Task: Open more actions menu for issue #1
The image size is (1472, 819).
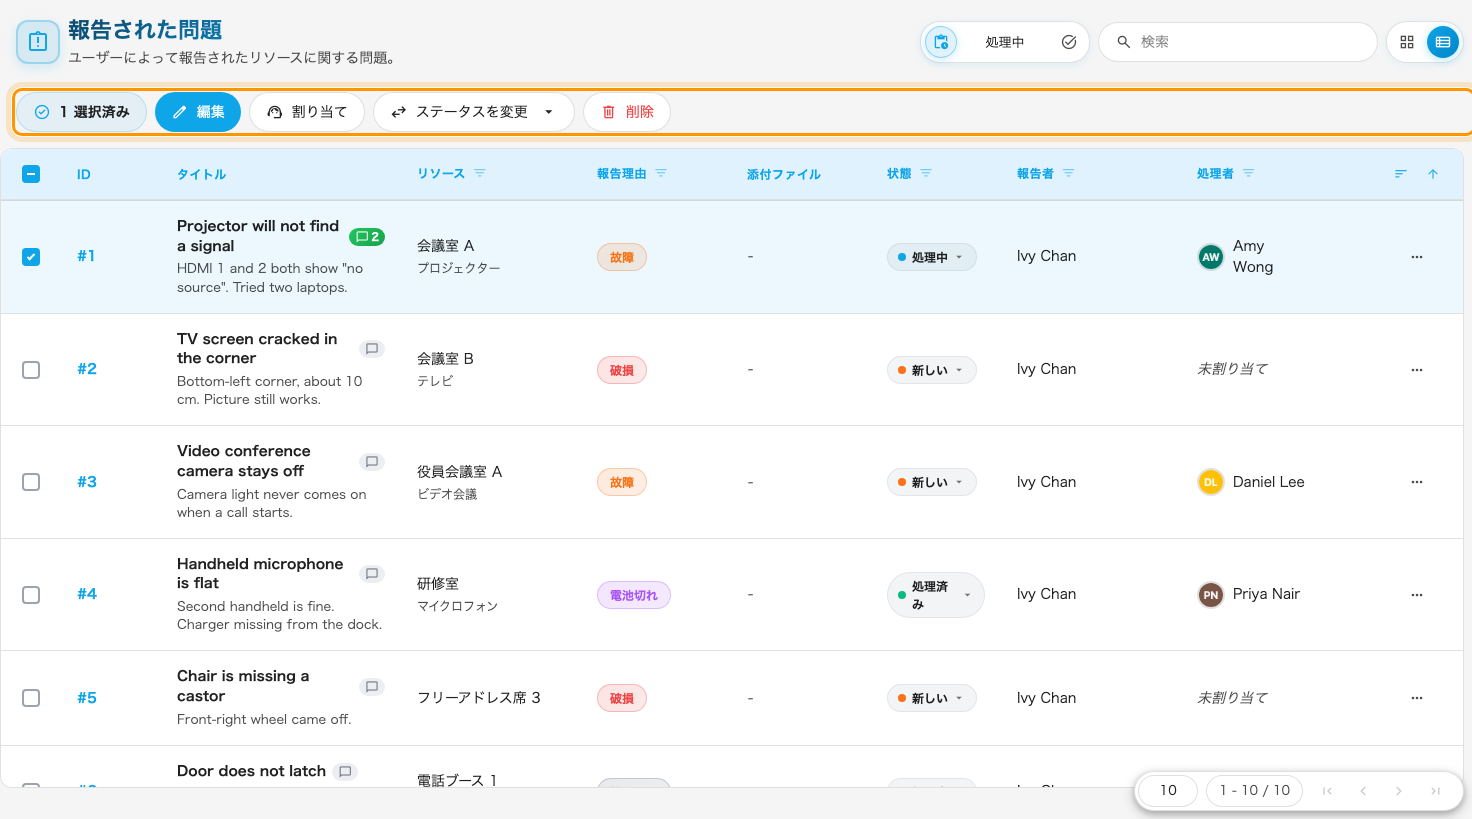Action: point(1417,257)
